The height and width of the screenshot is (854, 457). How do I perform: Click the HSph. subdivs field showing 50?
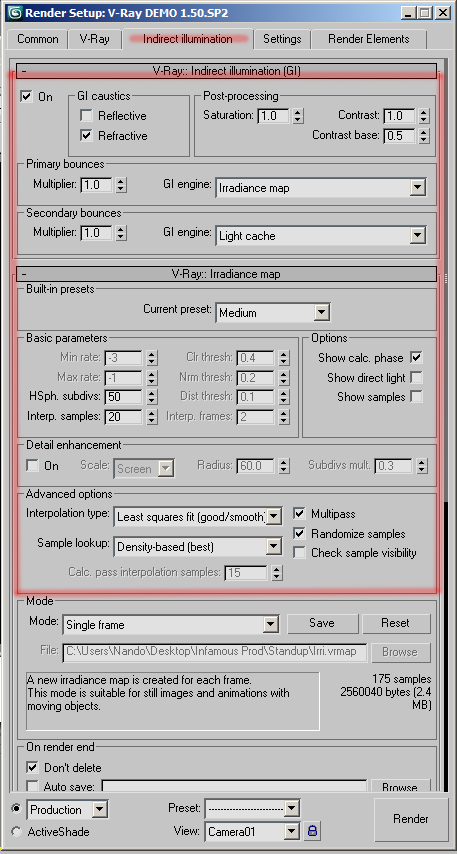pos(124,396)
